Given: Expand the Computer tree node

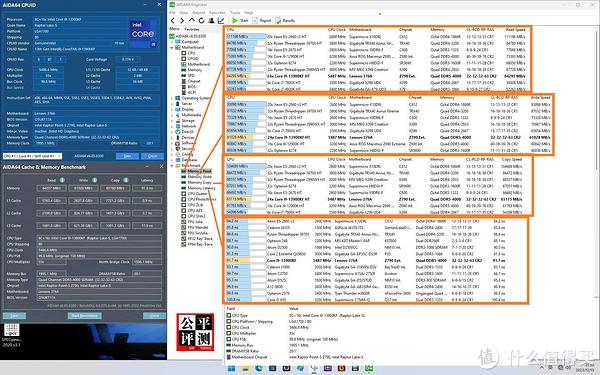Looking at the screenshot, I should pyautogui.click(x=172, y=42).
